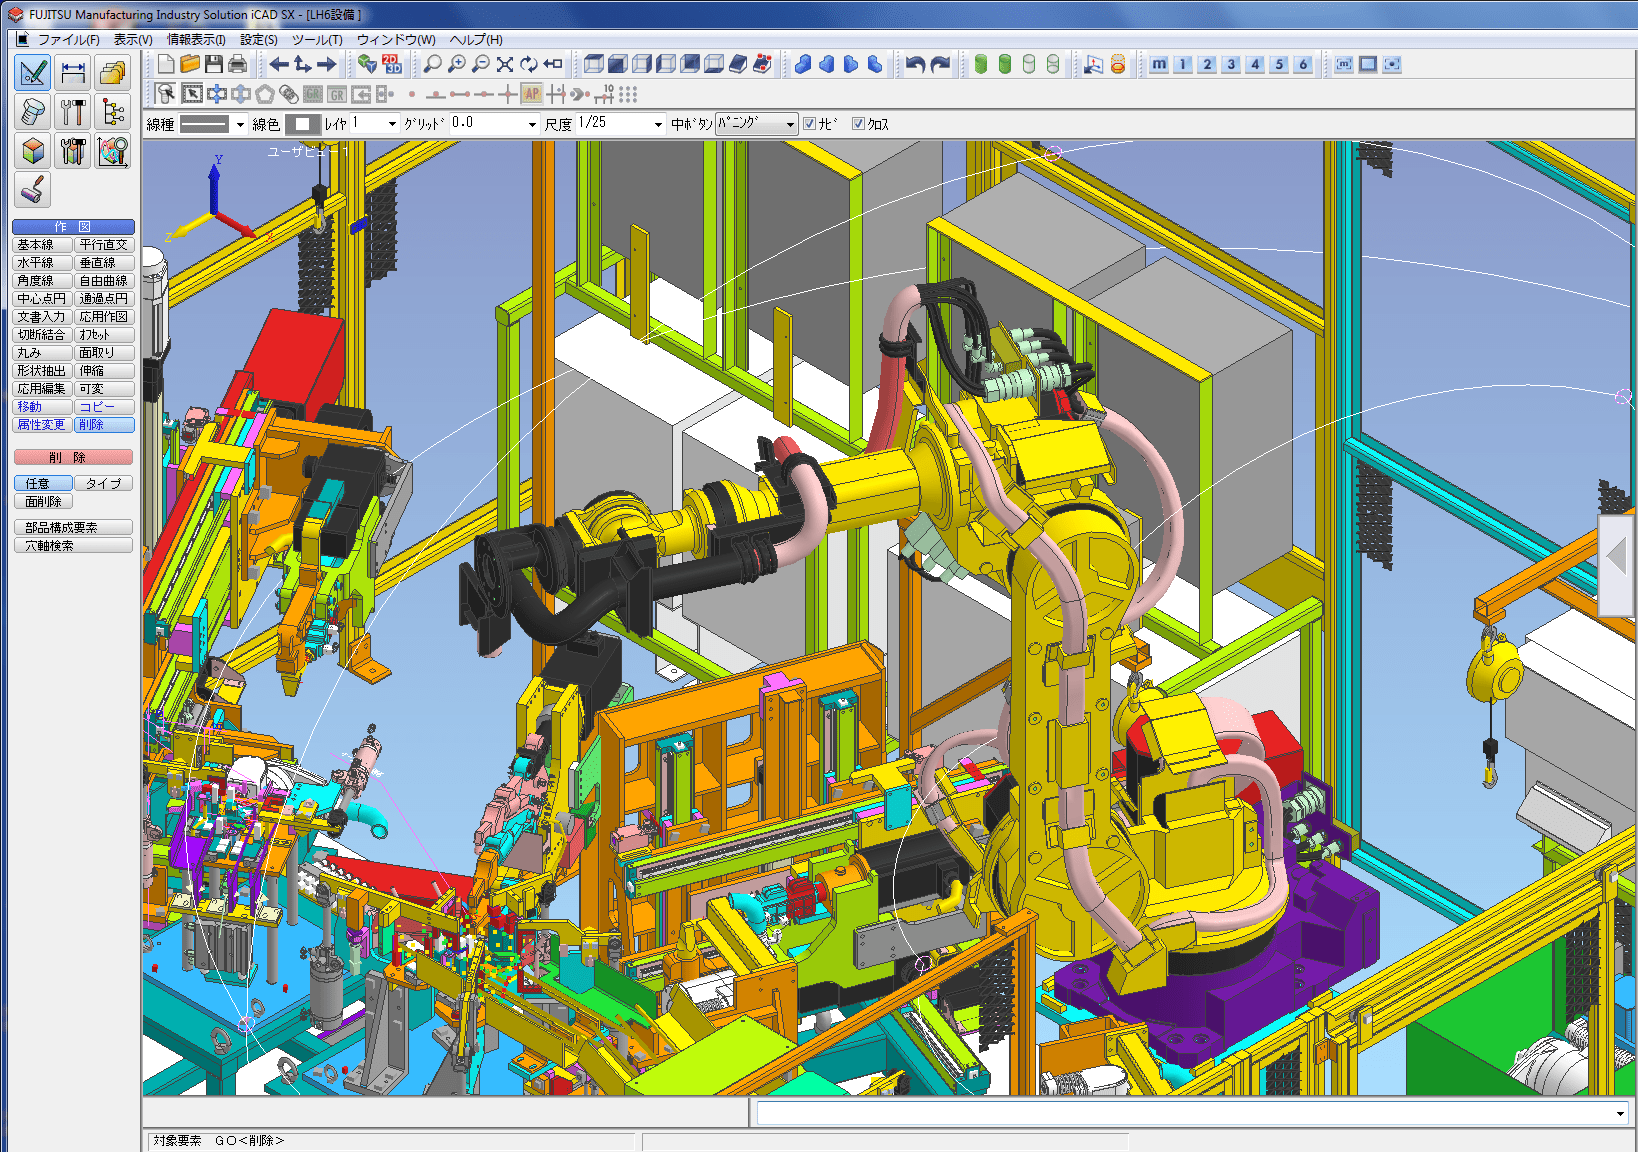Open the 設定(S) menu
The height and width of the screenshot is (1152, 1638).
(x=259, y=40)
